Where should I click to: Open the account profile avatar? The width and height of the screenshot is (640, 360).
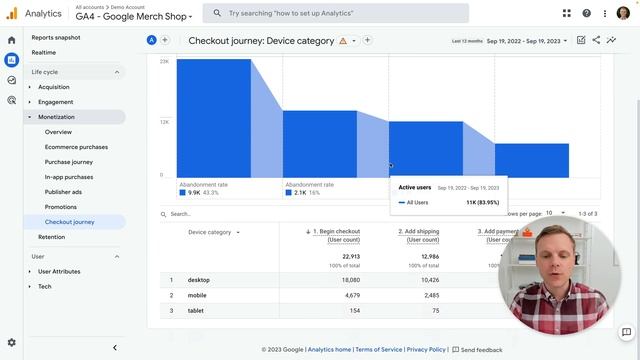[x=623, y=13]
